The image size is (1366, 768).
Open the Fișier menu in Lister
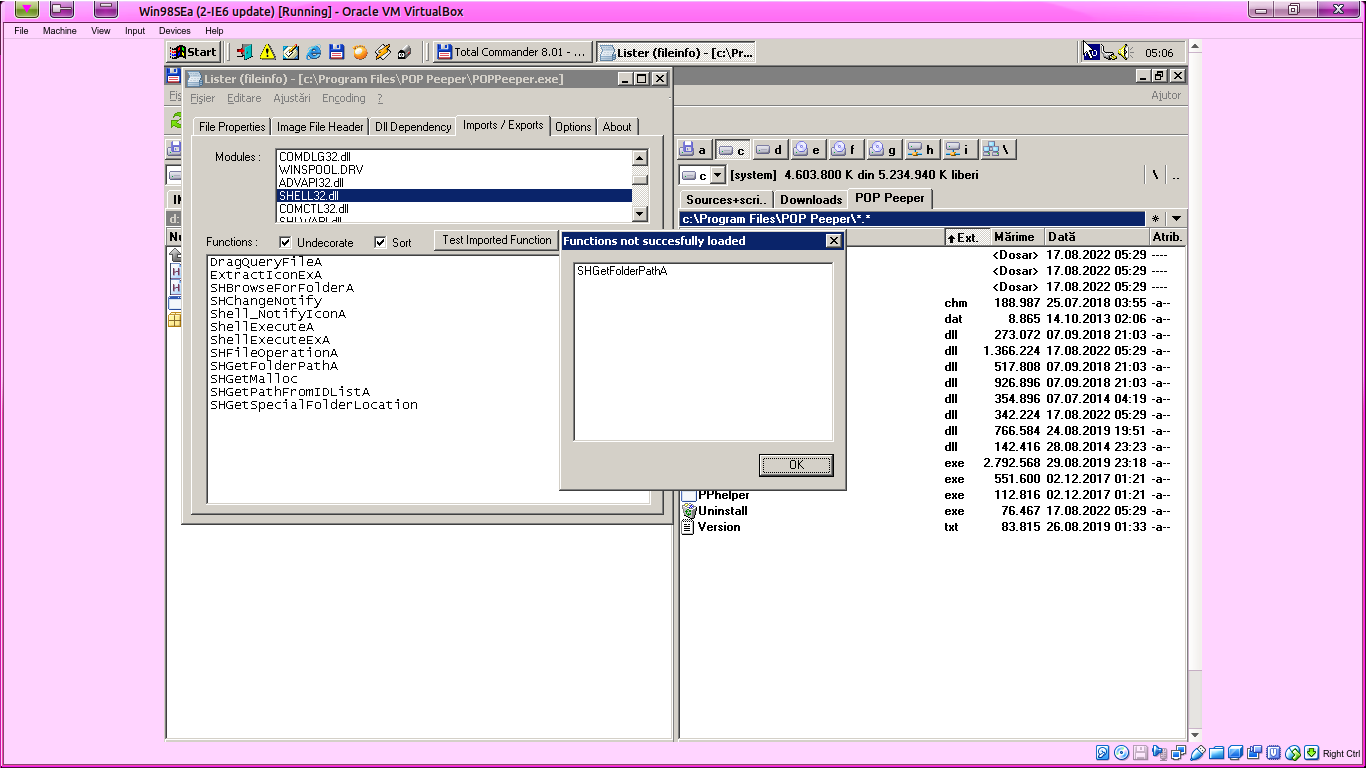[x=202, y=98]
